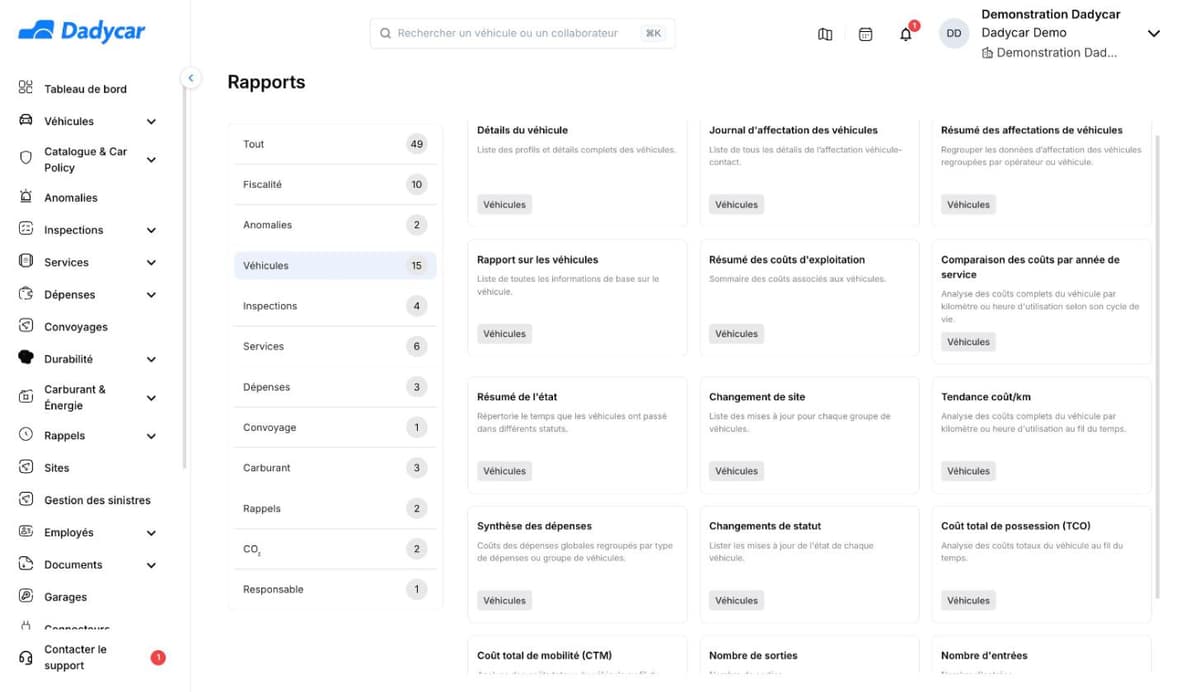Click the Catalogue & Car Policy shield icon
1200x692 pixels.
[26, 159]
